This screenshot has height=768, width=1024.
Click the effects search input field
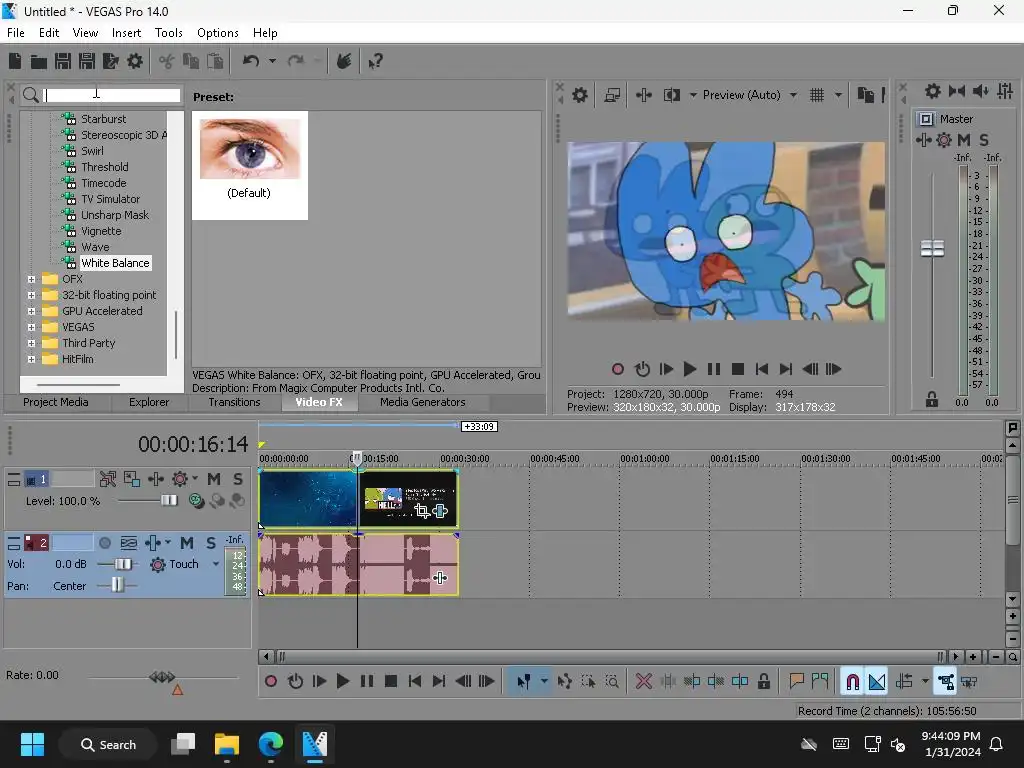[x=112, y=95]
